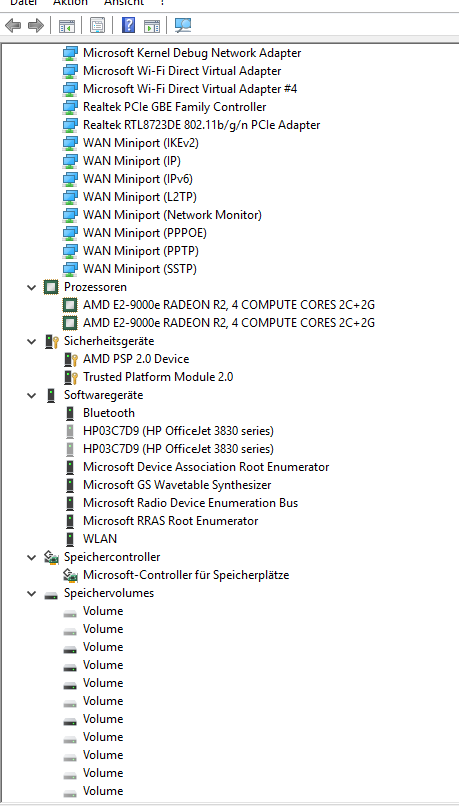
Task: Click the Microsoft Kernel Debug adapter icon
Action: 70,53
